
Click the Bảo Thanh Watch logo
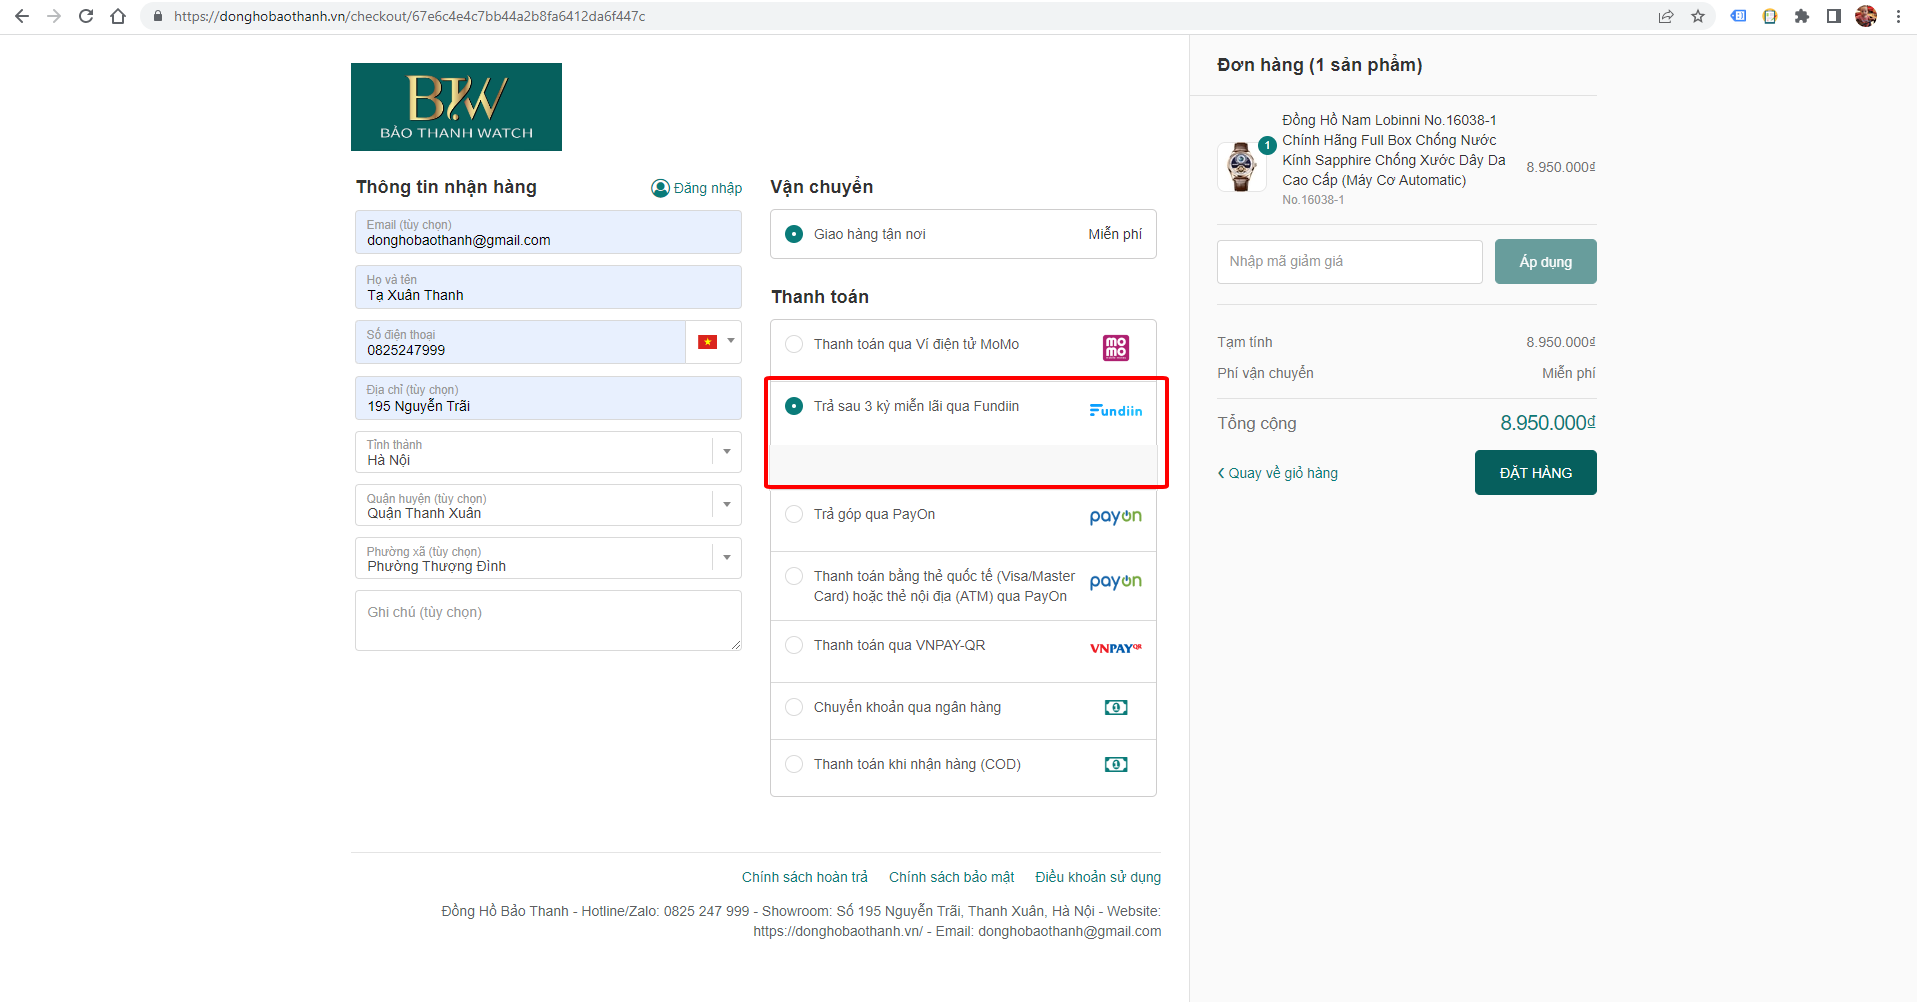point(456,107)
